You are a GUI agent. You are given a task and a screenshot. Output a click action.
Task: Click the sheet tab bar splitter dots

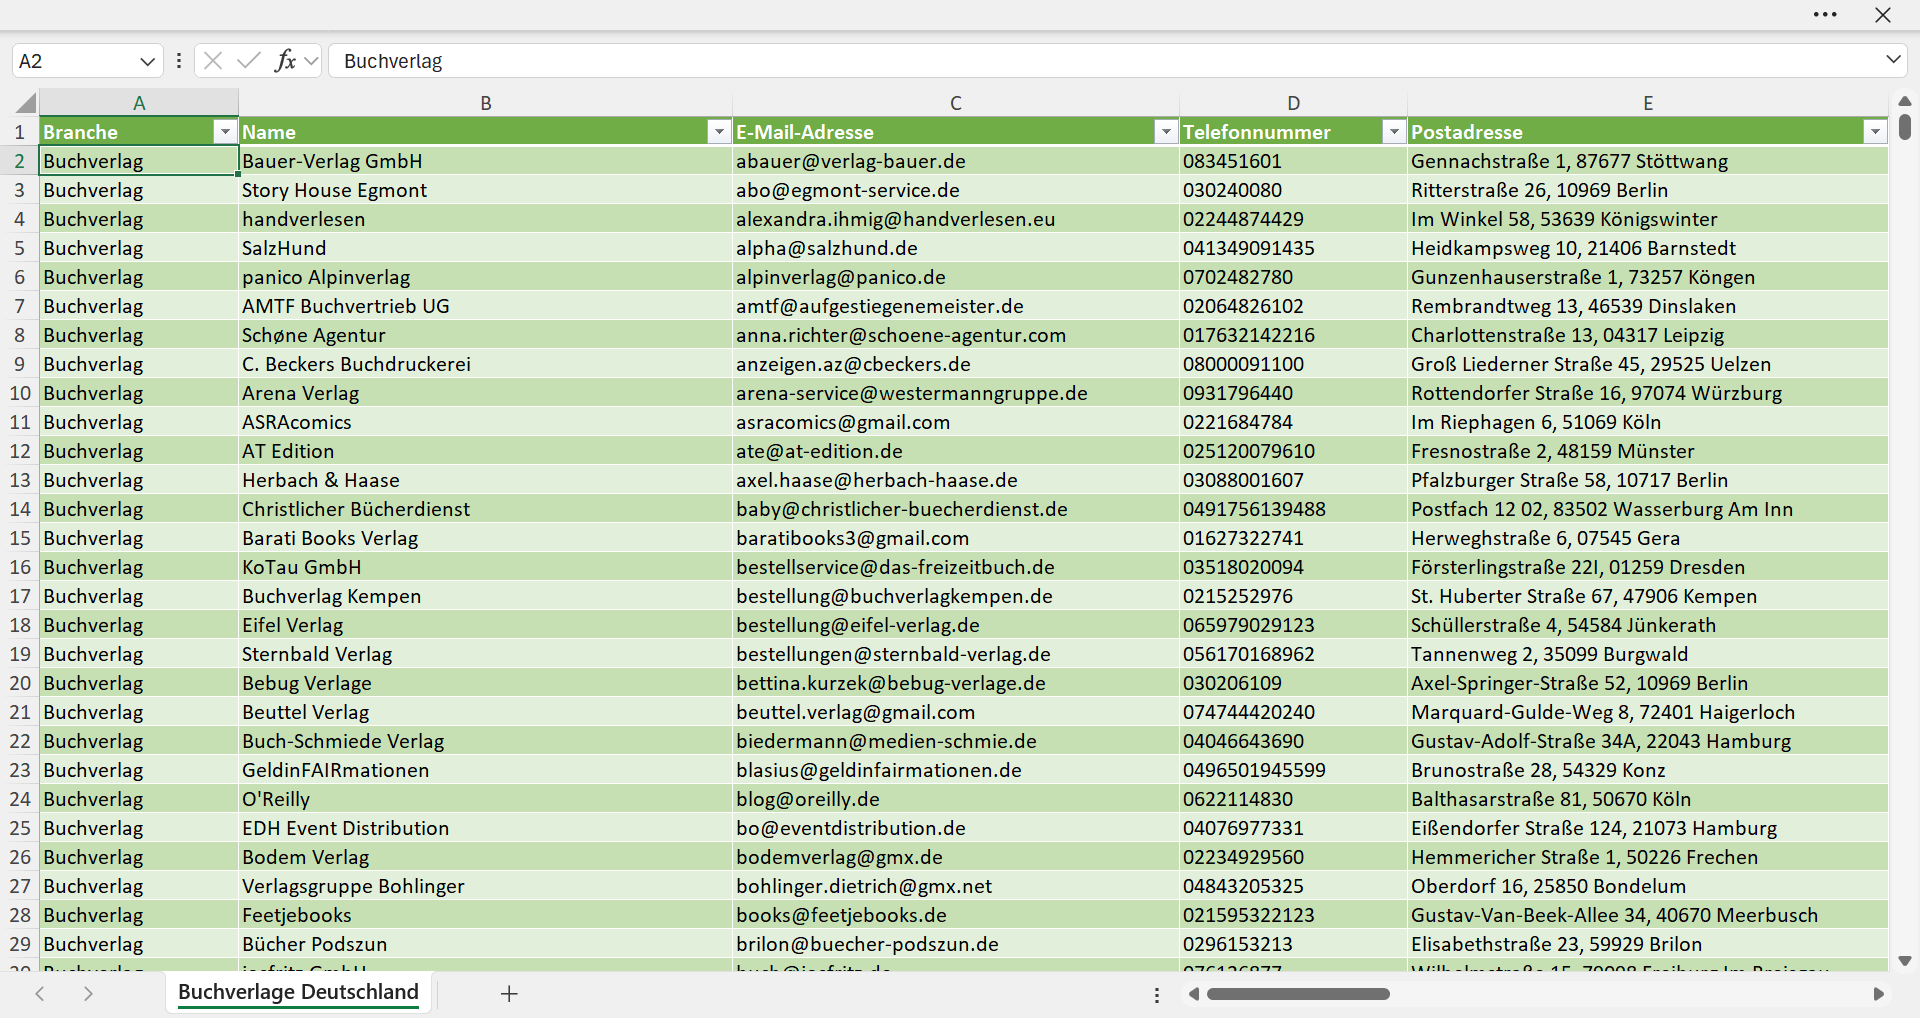(1157, 995)
